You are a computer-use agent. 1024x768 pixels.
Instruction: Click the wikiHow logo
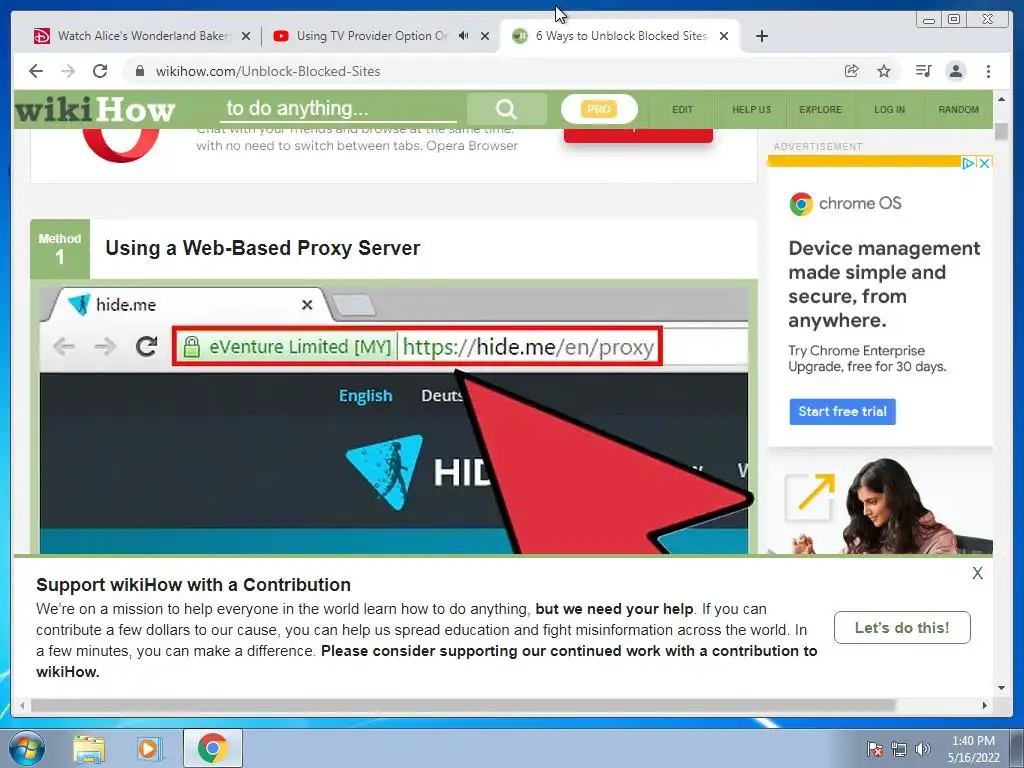coord(95,109)
